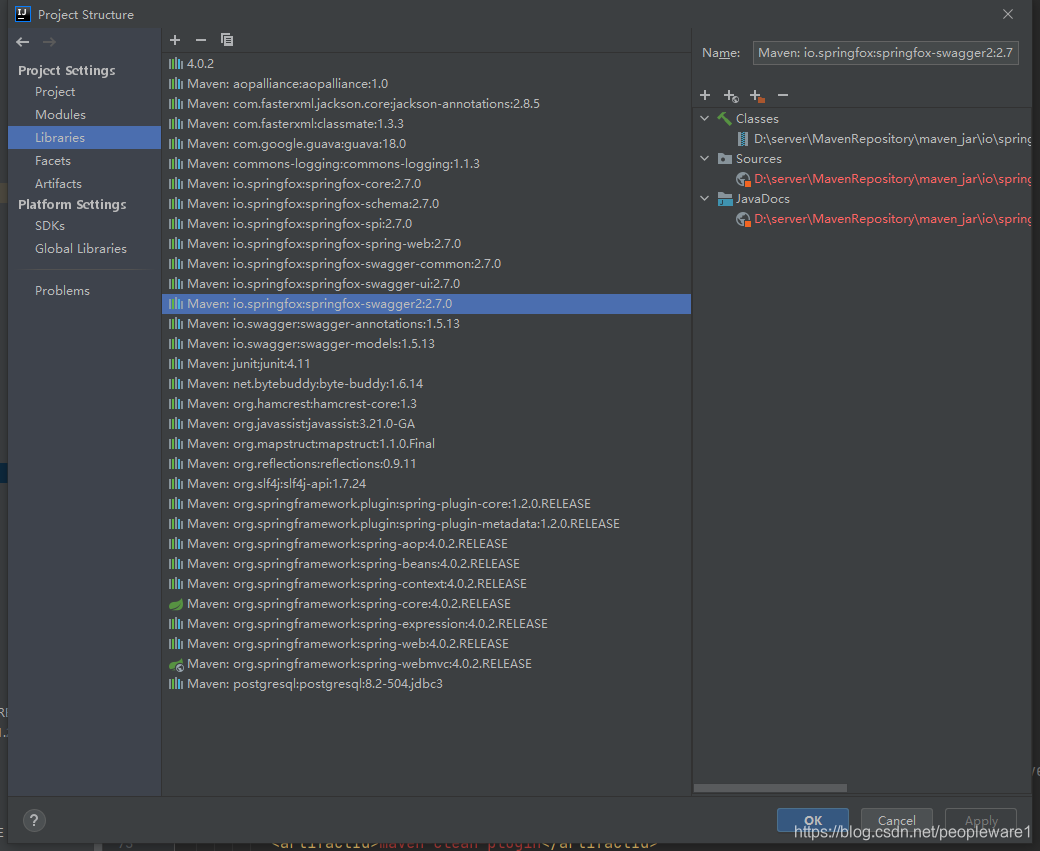Click the JavaDocs folder icon
Viewport: 1040px width, 851px height.
tap(725, 199)
